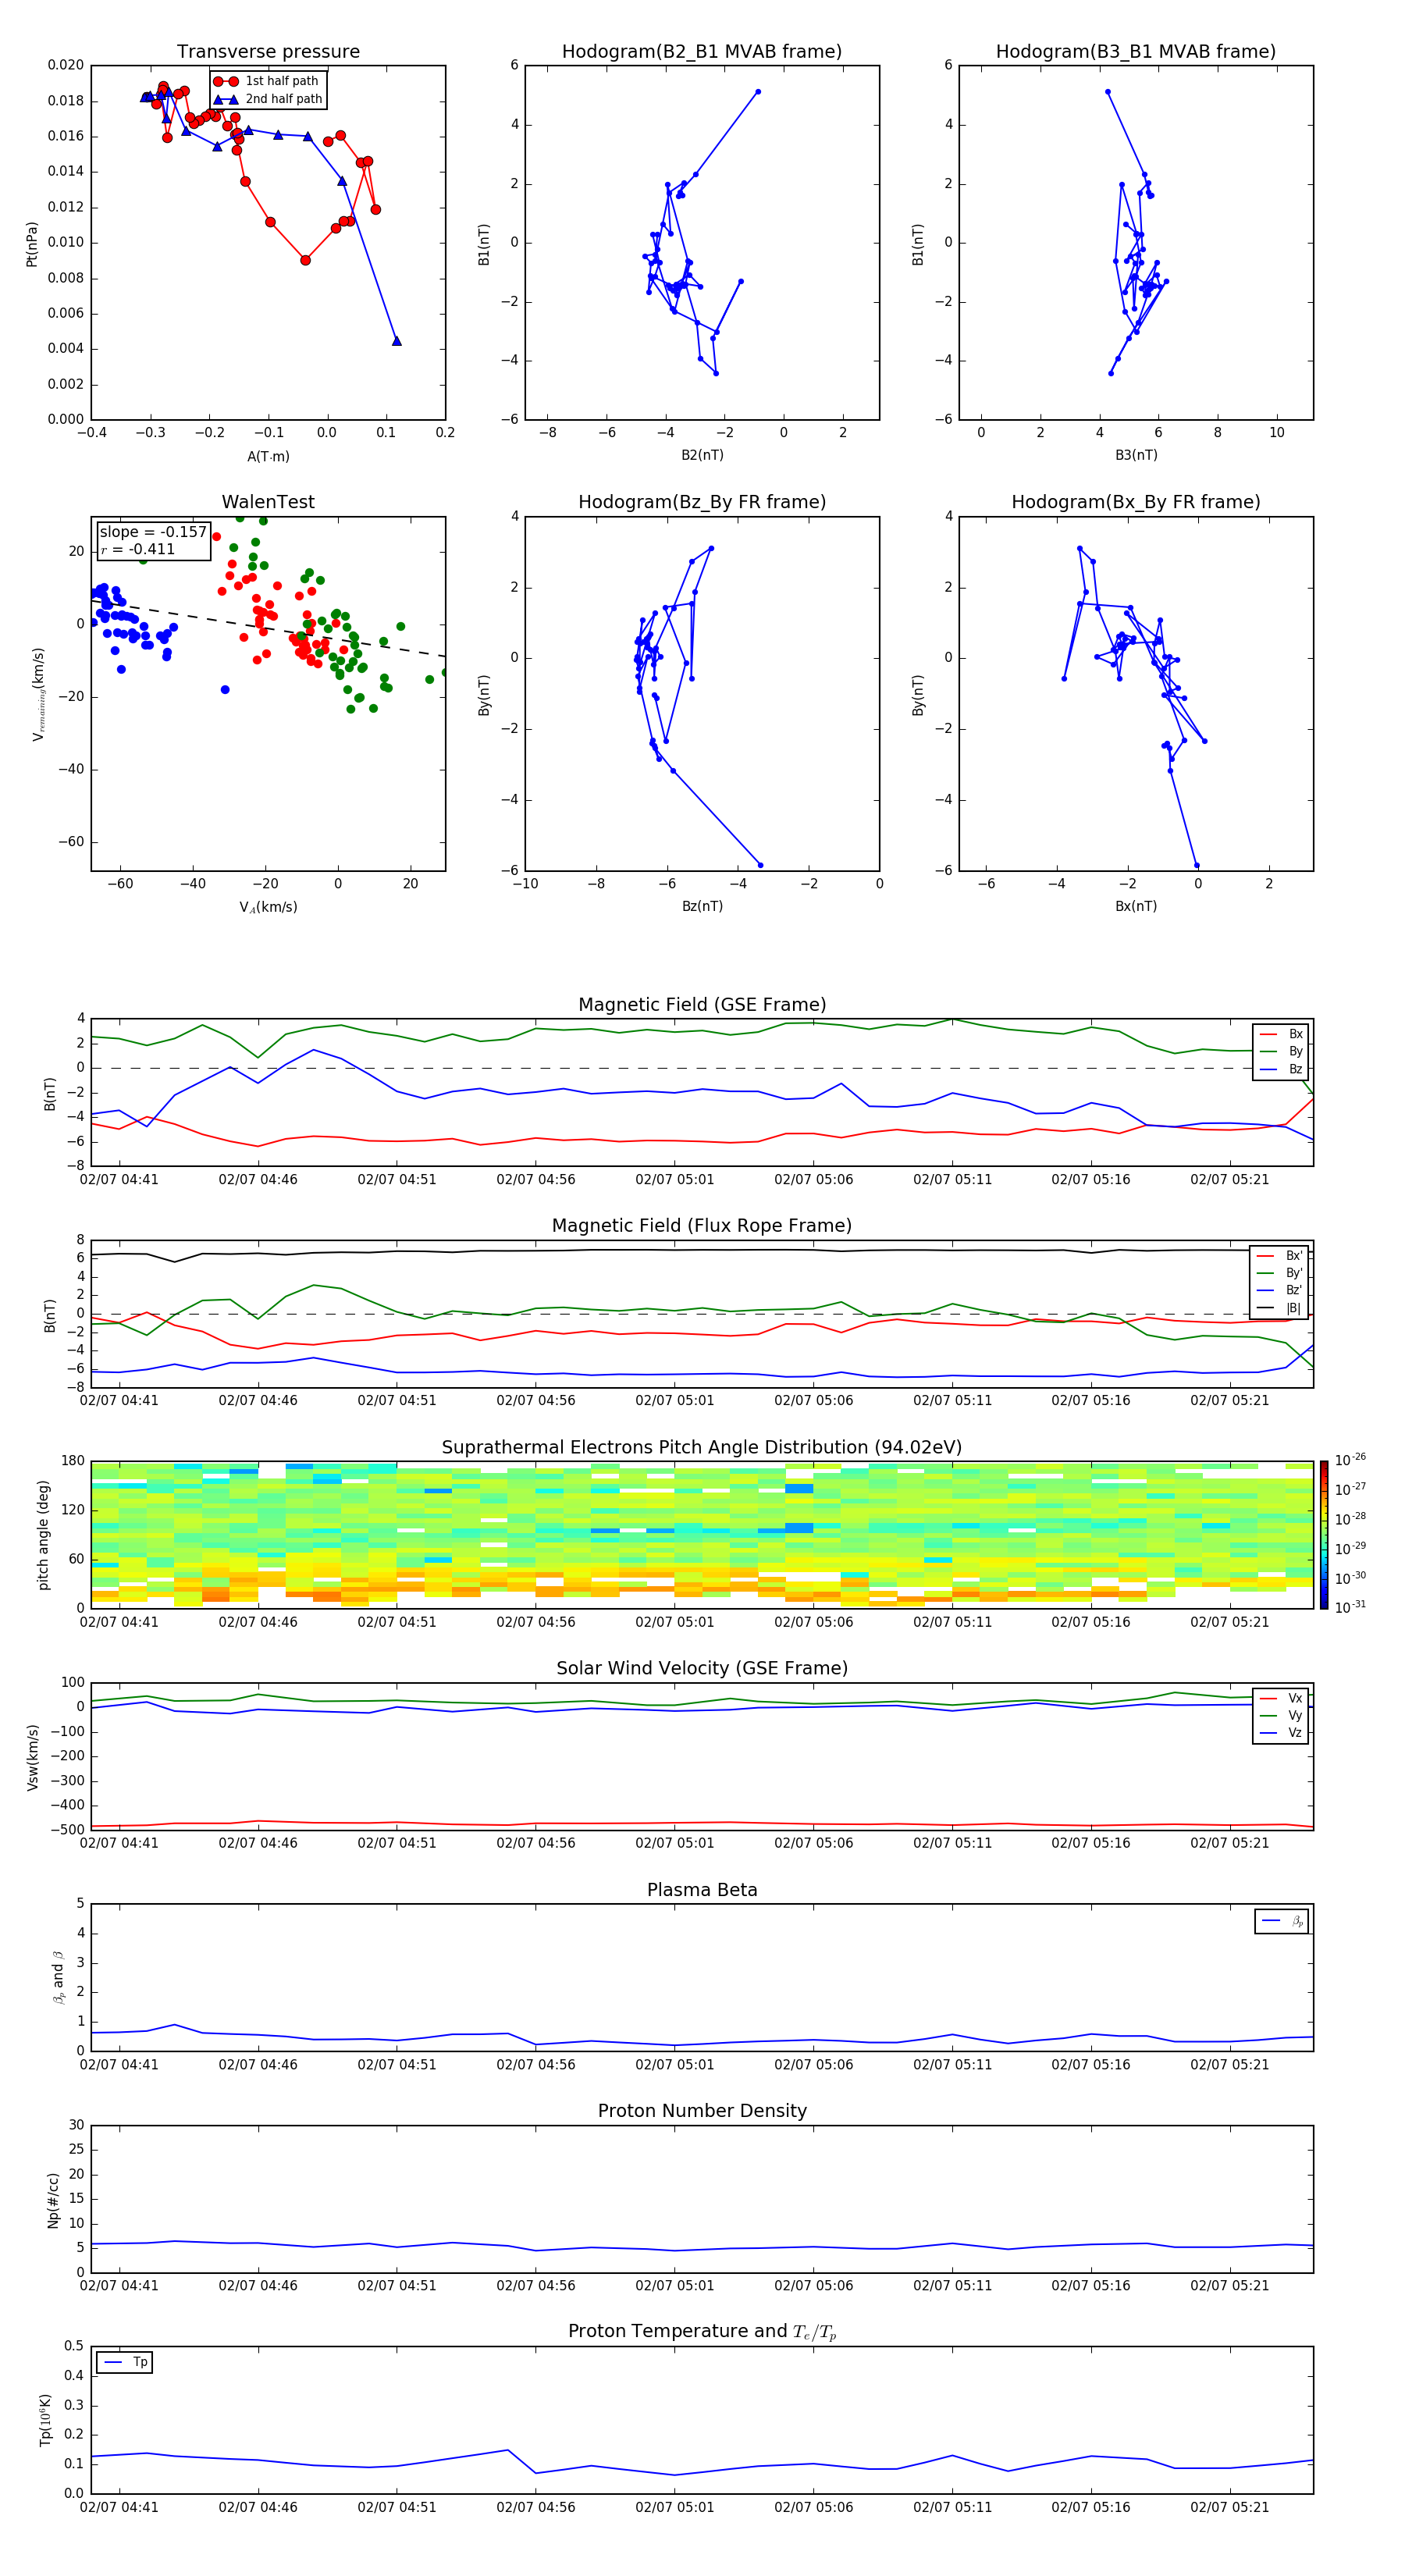This screenshot has height=2576, width=1405.
Task: Click the bottommost point in Bz_By hodogram
Action: [x=760, y=865]
